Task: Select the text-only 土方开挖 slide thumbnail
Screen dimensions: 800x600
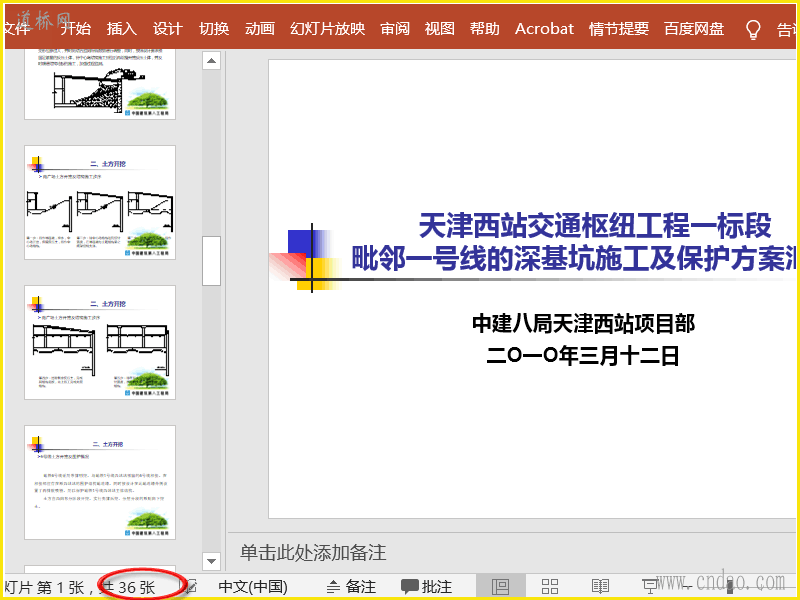Action: (100, 482)
